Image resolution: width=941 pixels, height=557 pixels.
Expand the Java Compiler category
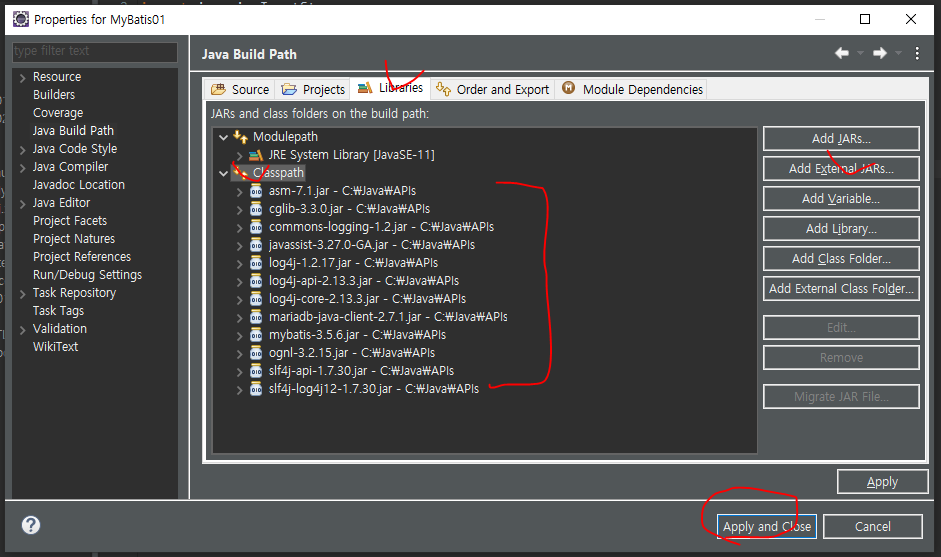tap(22, 167)
